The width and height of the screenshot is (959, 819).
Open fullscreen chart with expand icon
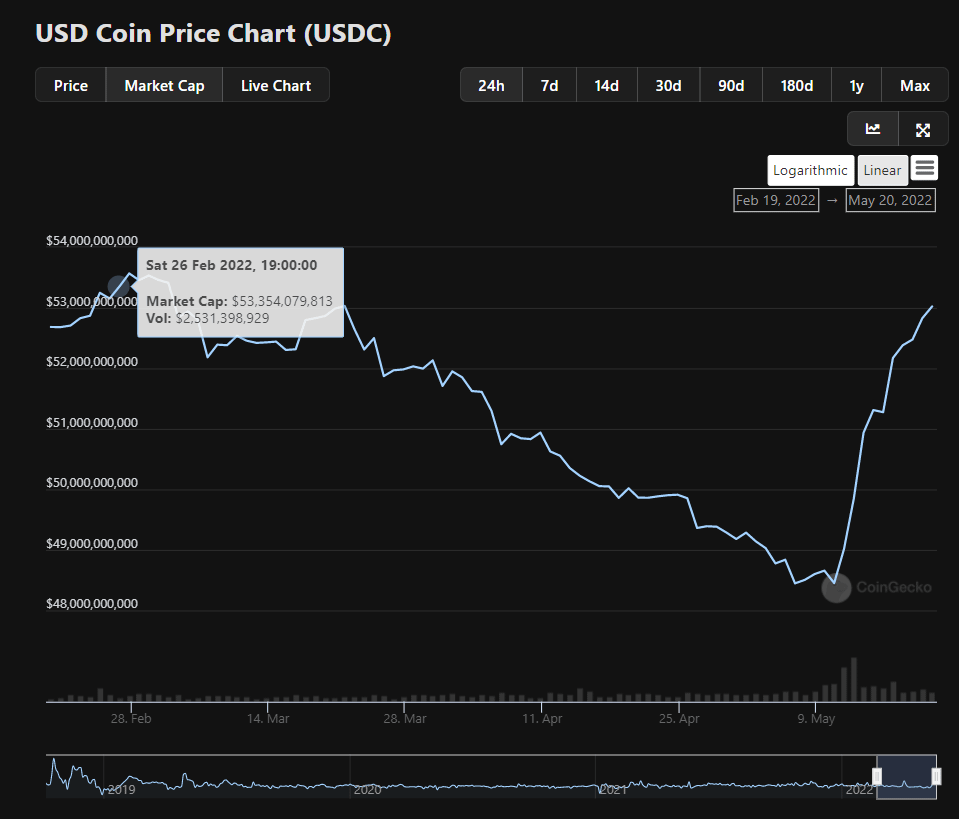(923, 129)
